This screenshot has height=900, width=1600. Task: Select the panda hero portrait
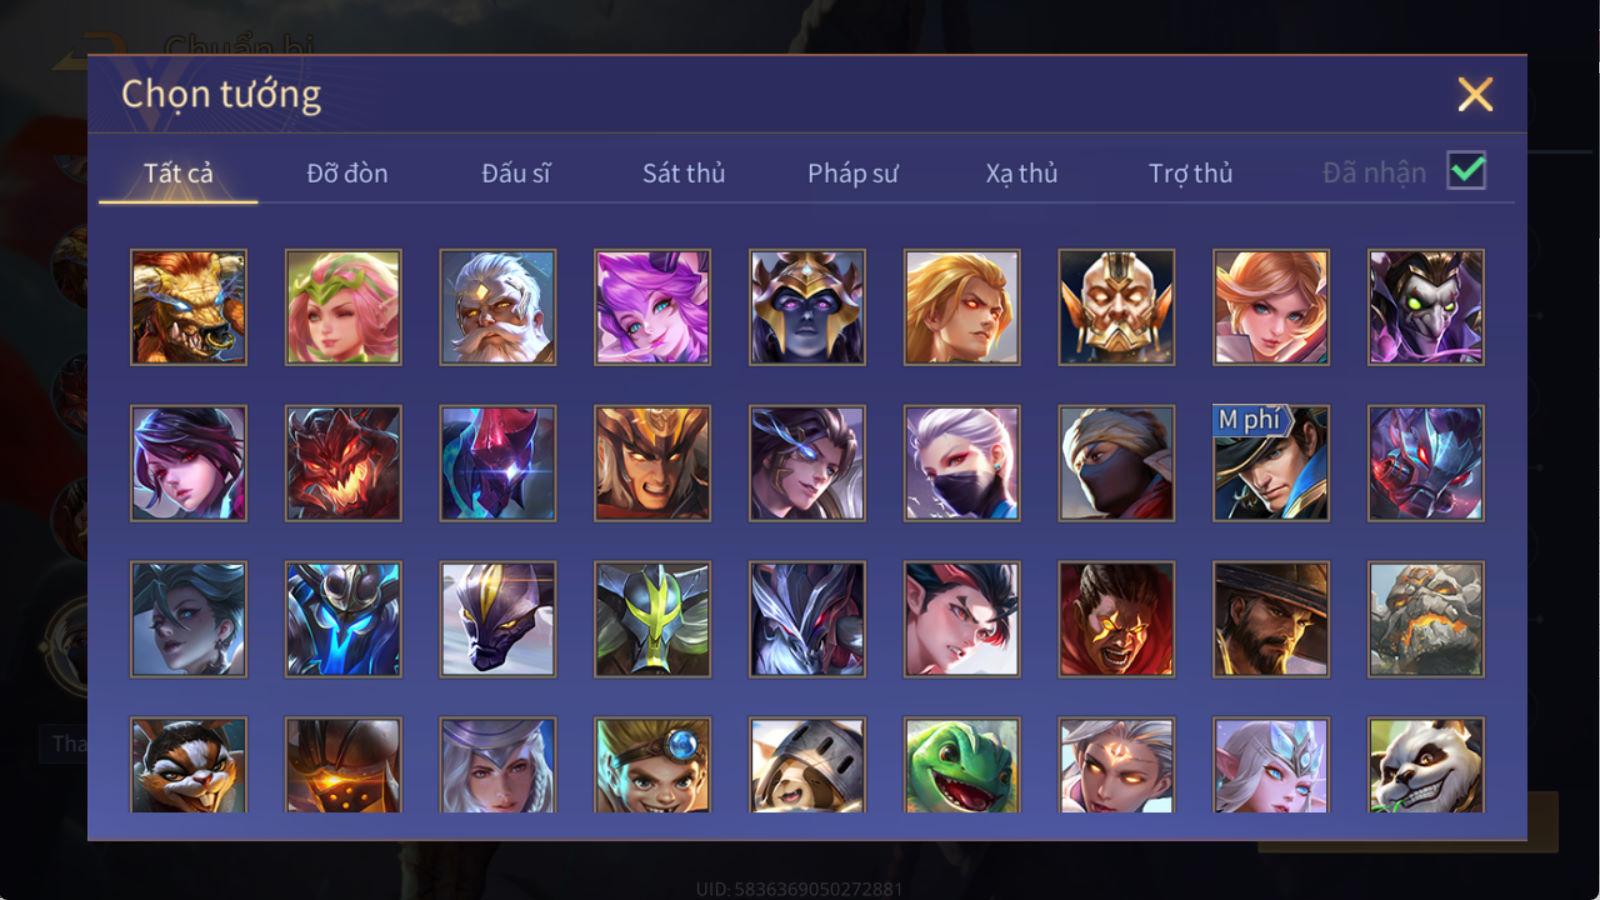tap(1426, 765)
